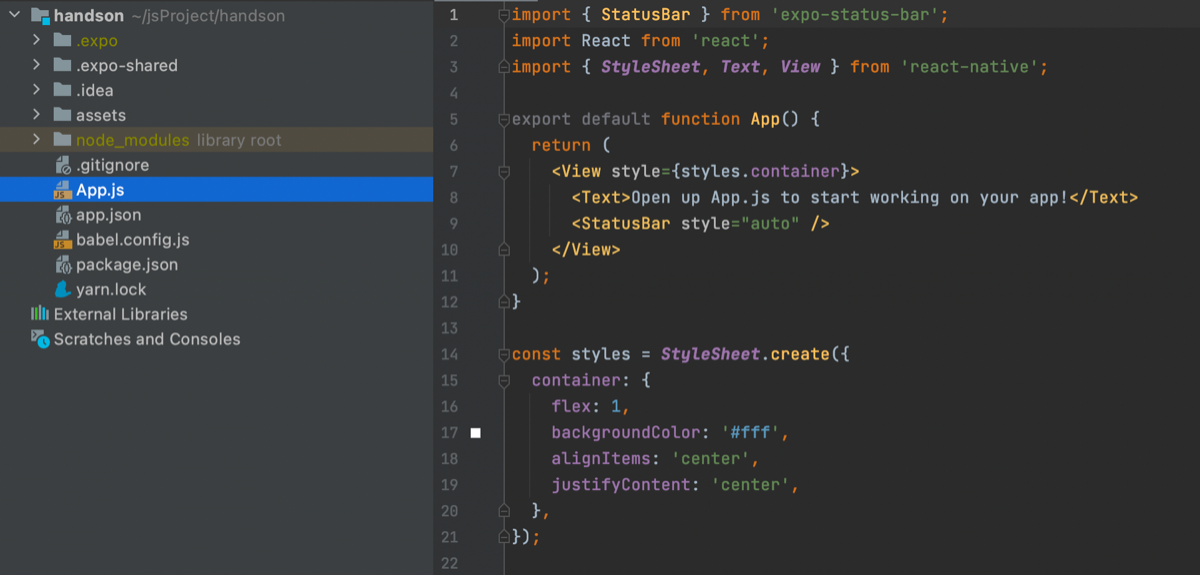
Task: Click fold end marker at line 3
Action: (504, 67)
